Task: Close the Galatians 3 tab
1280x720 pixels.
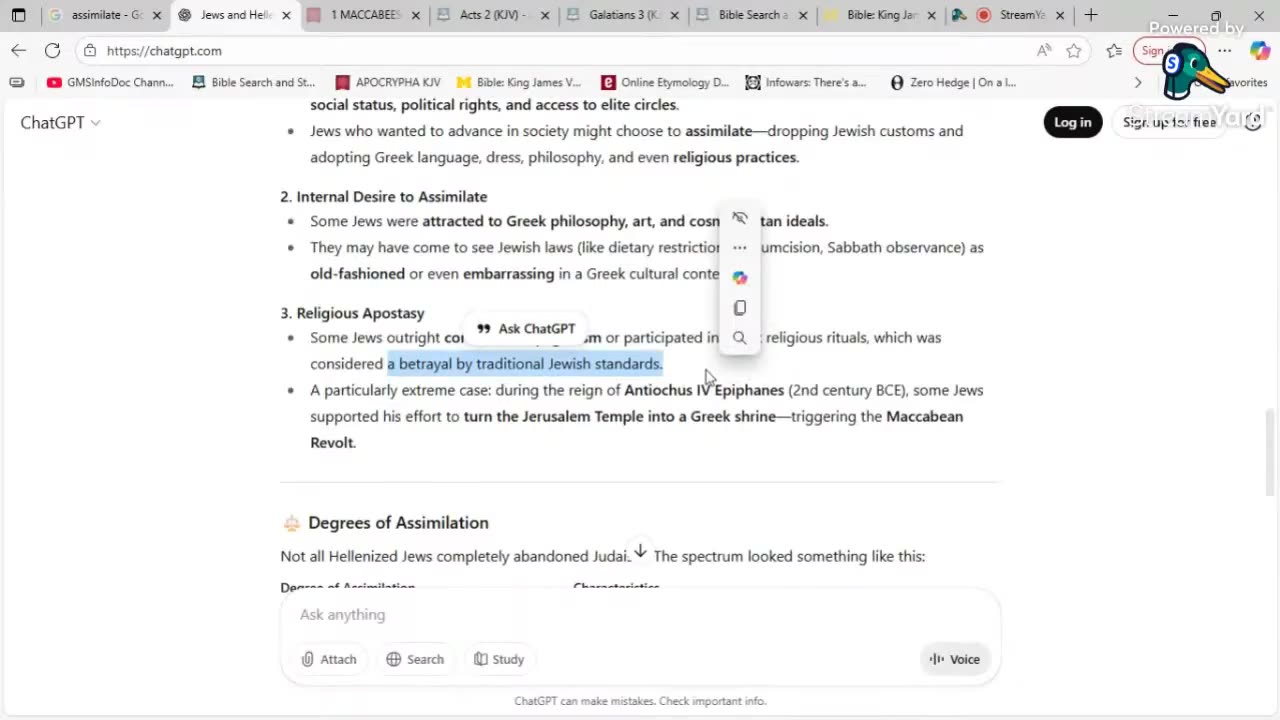Action: pyautogui.click(x=674, y=15)
